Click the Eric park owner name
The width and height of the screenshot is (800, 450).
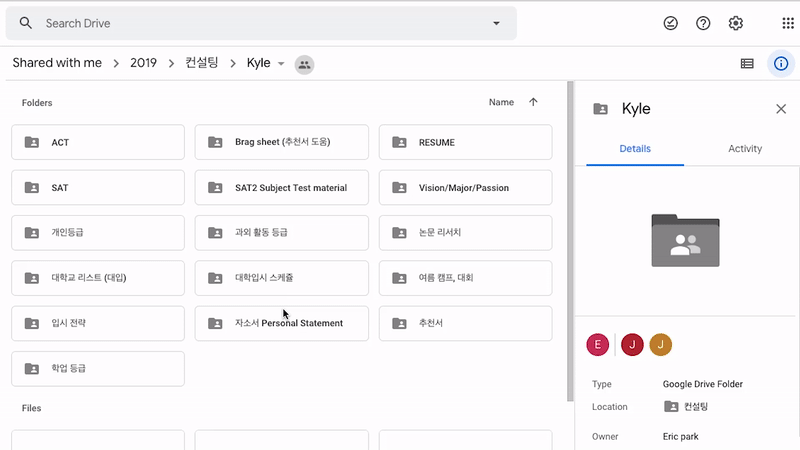[x=681, y=437]
